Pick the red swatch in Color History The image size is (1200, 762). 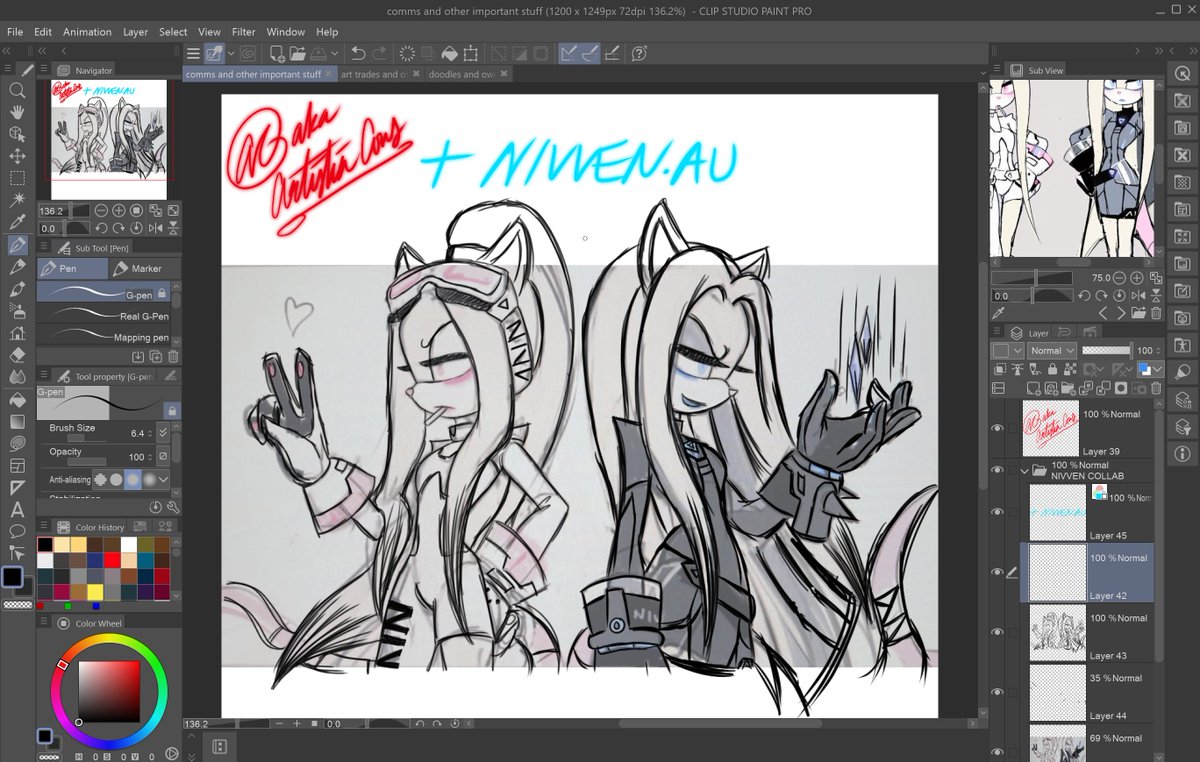pos(112,560)
